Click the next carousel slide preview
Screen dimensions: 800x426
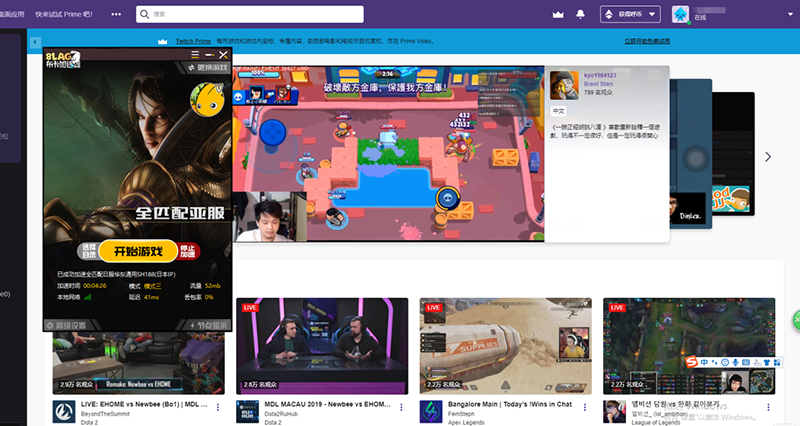[x=690, y=153]
